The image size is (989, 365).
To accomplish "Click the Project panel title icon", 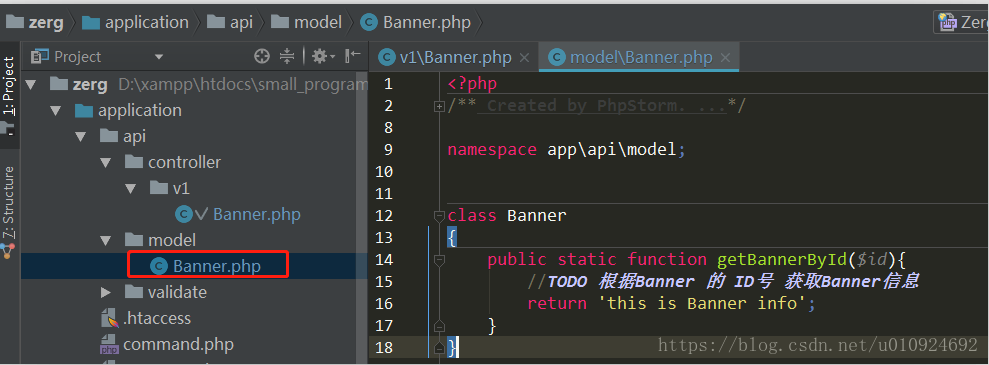I will (x=40, y=57).
